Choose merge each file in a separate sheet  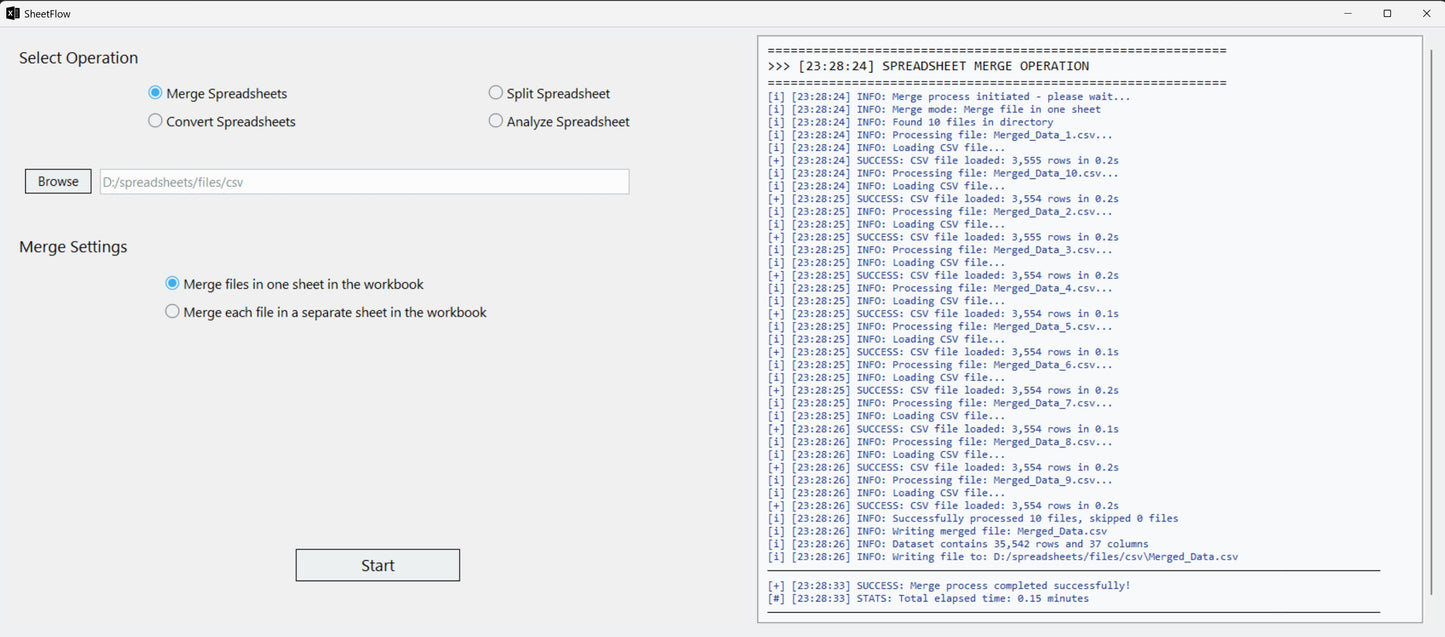(171, 311)
